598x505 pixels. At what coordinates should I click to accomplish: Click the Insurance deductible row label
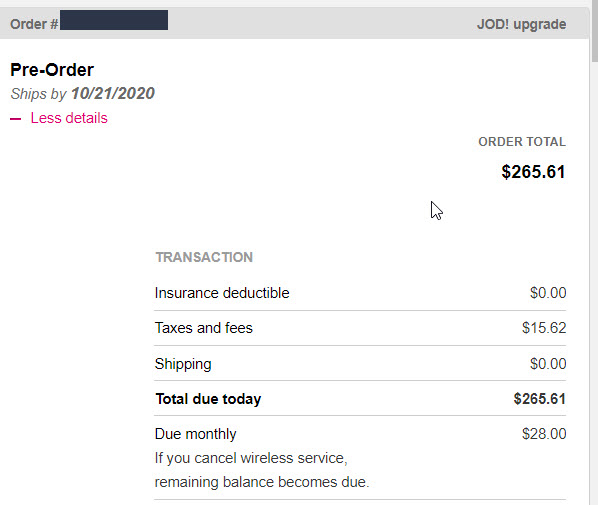pyautogui.click(x=222, y=293)
